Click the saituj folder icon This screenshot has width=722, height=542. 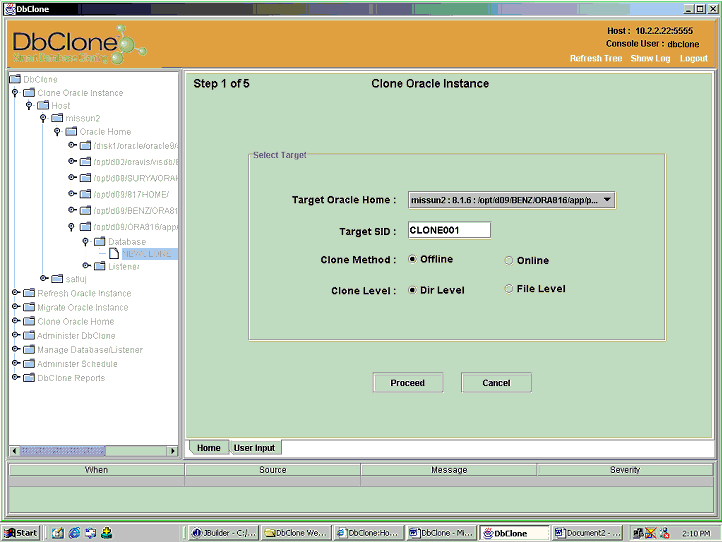pyautogui.click(x=57, y=279)
